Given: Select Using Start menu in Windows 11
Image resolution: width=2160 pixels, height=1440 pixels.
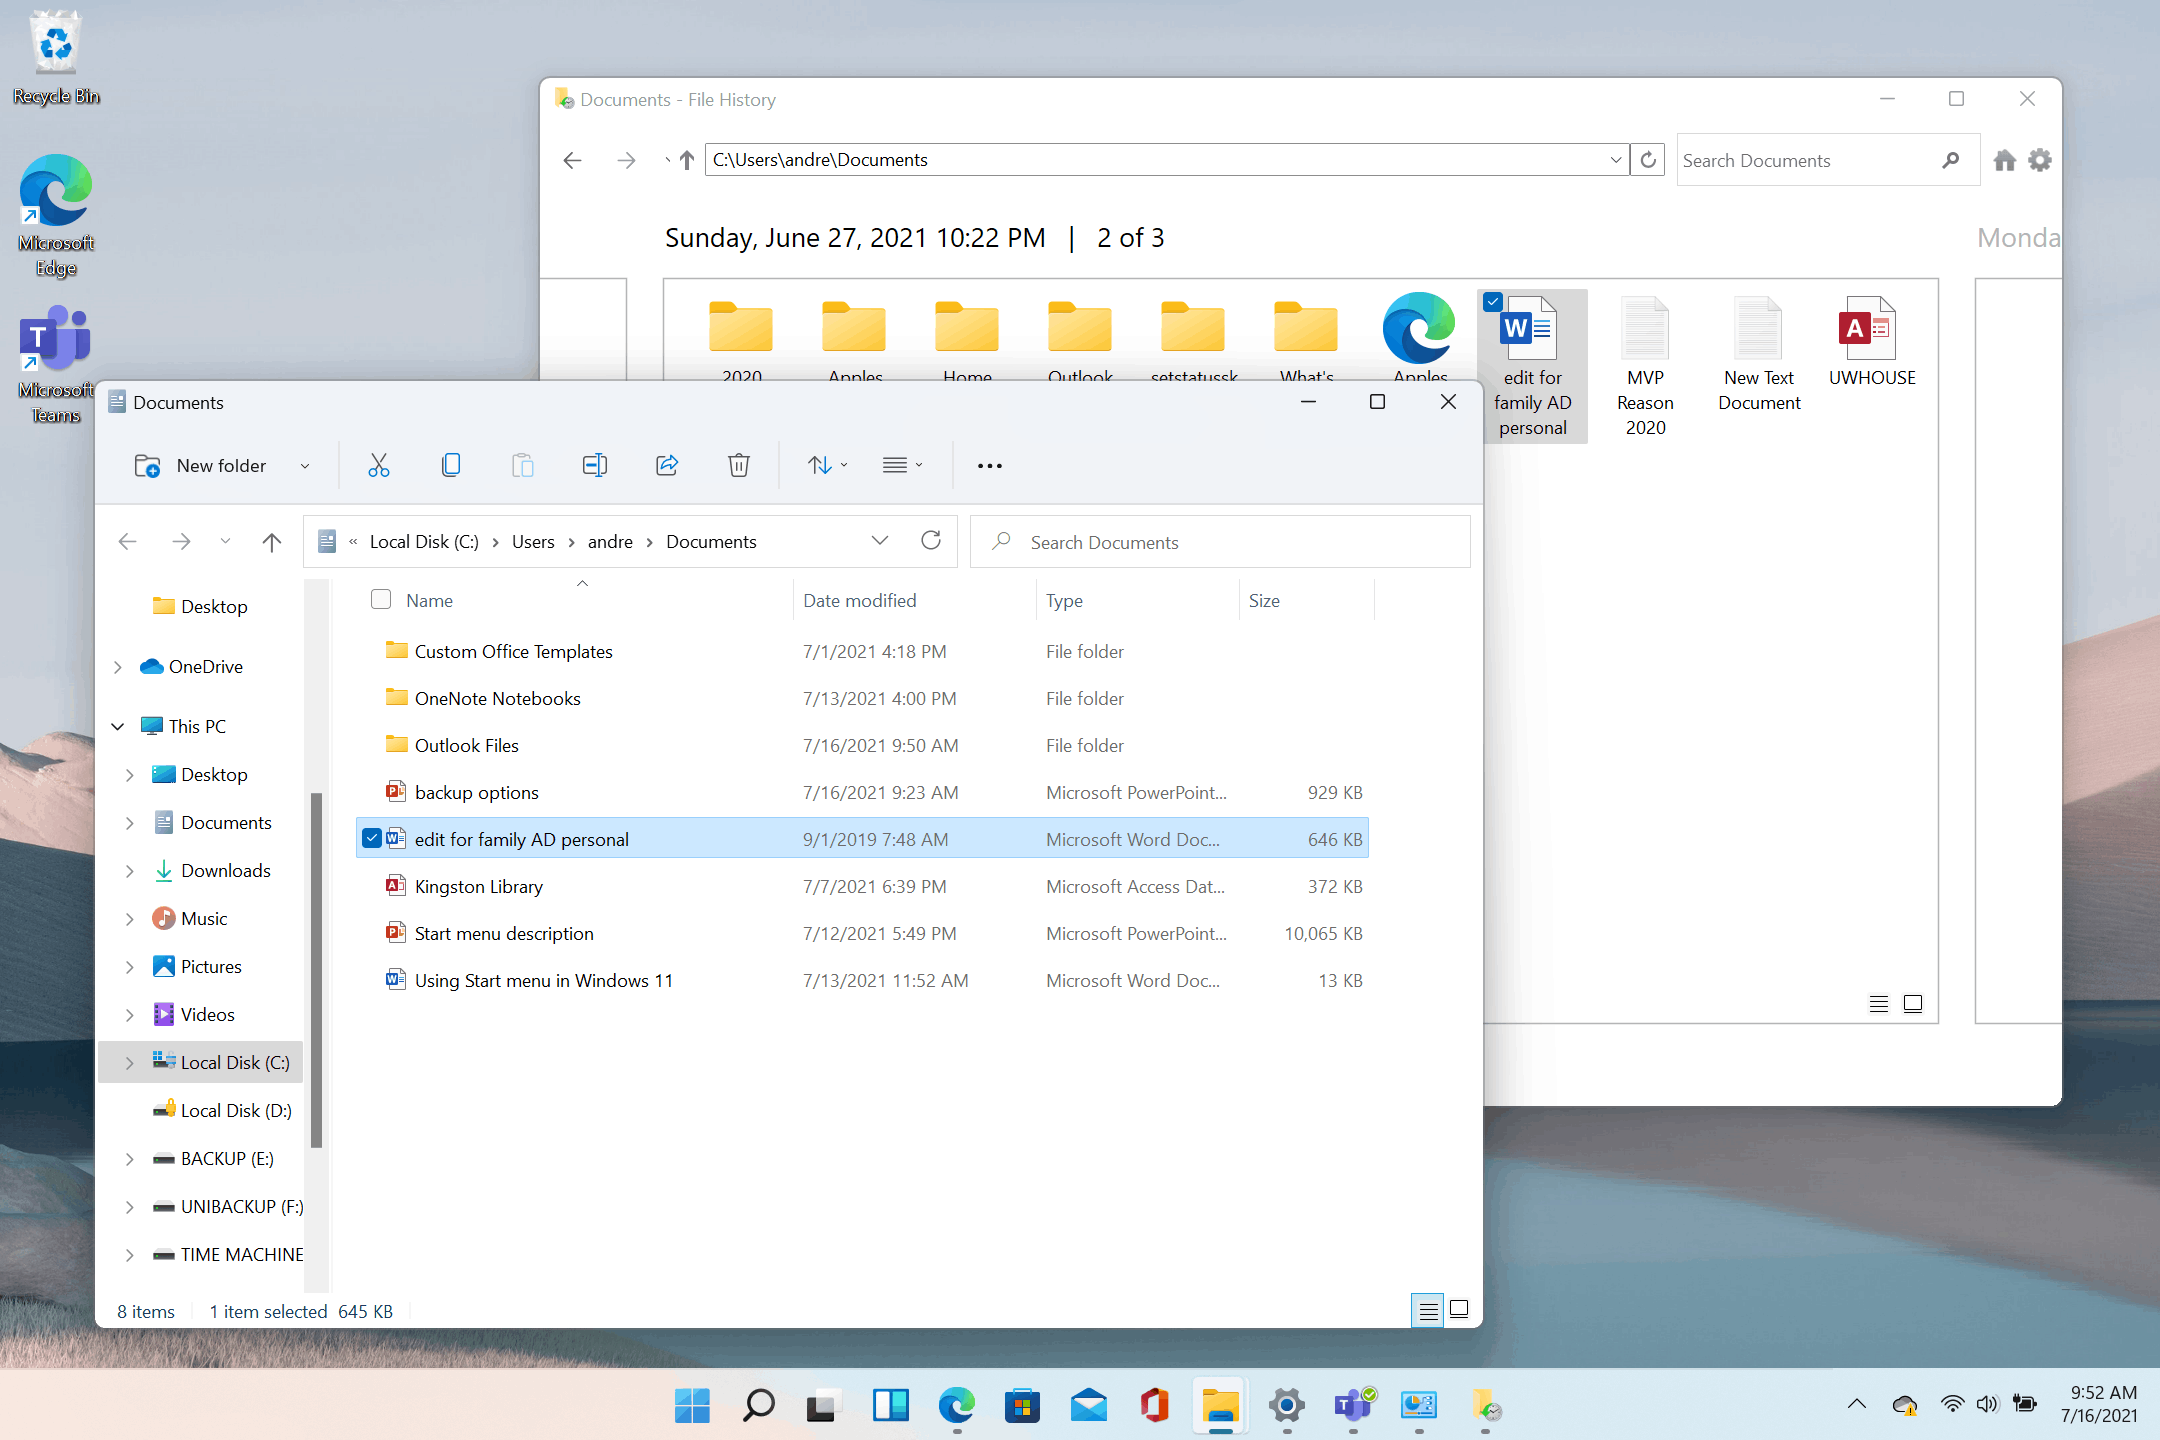Looking at the screenshot, I should click(543, 980).
